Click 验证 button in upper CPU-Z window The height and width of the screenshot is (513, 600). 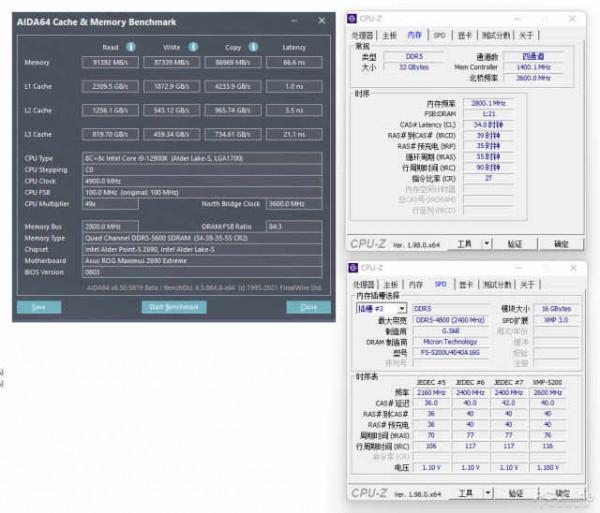515,244
